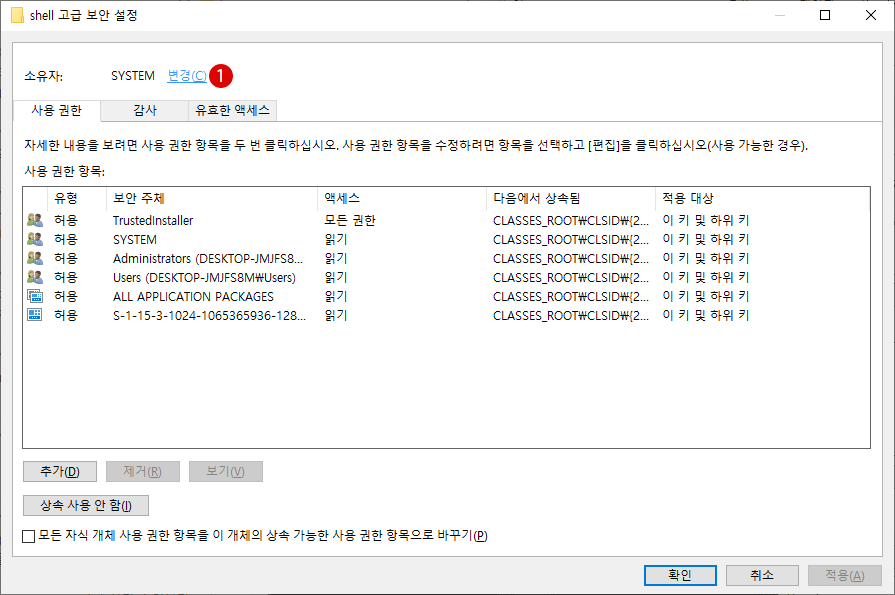The image size is (895, 595).
Task: Click the 추가(D) button
Action: (60, 472)
